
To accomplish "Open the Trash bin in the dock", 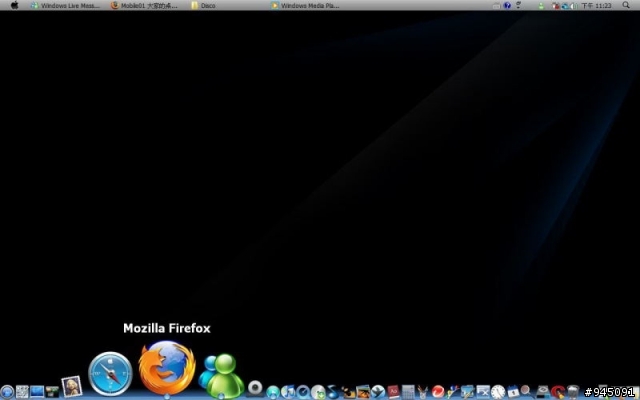I will 573,392.
